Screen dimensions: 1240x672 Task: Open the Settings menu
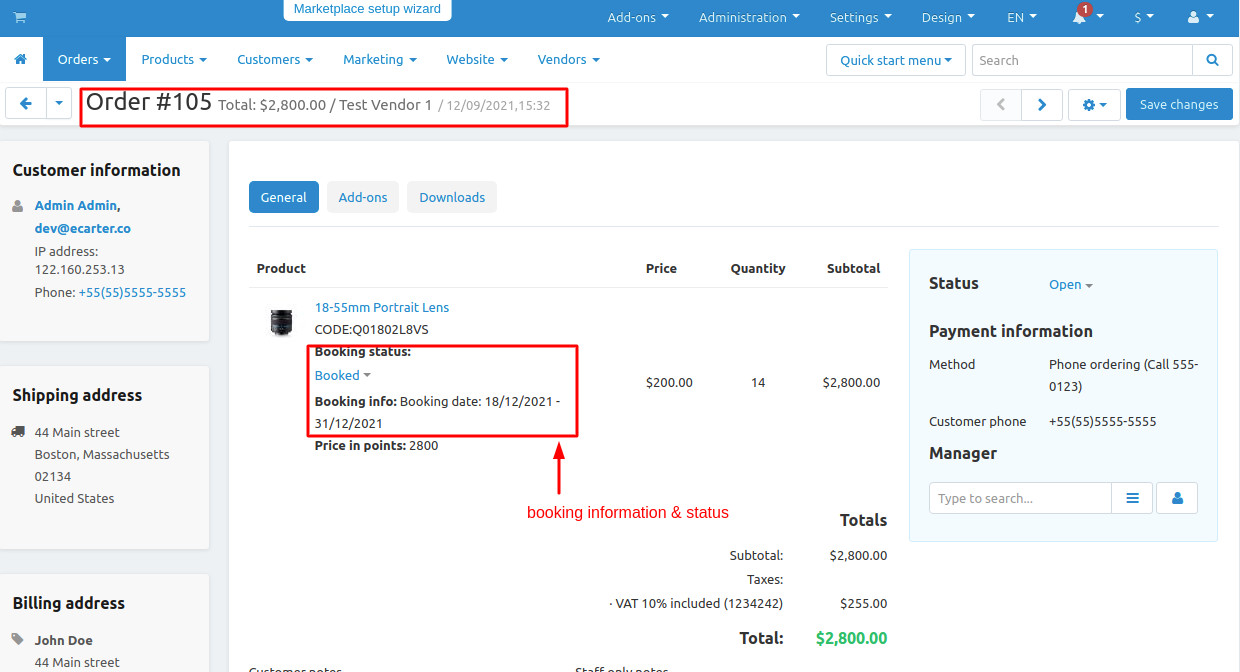[x=860, y=18]
